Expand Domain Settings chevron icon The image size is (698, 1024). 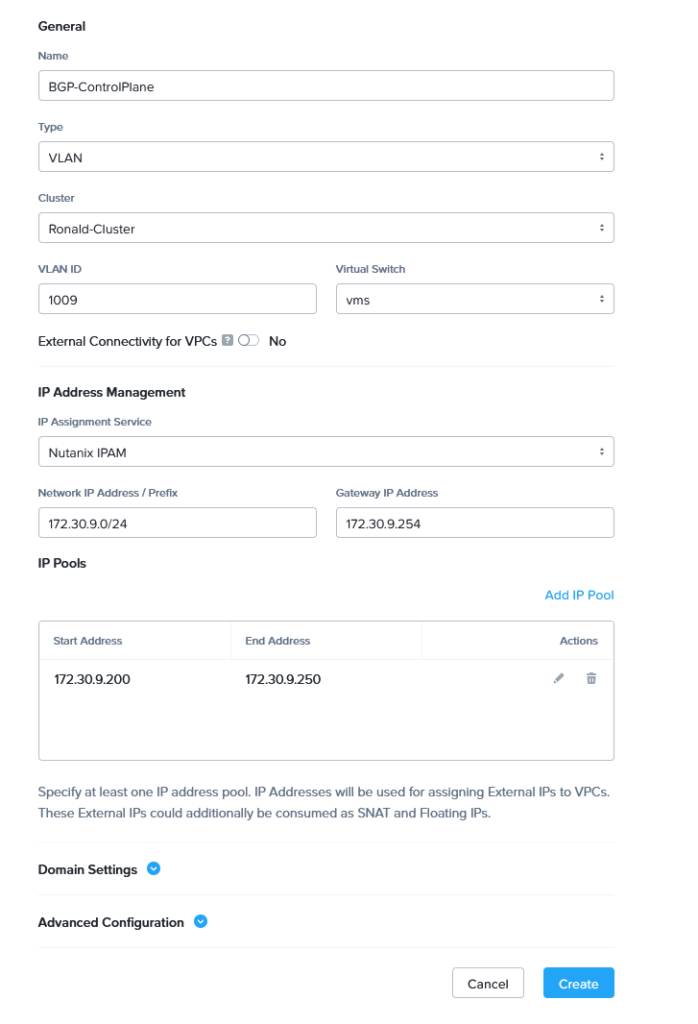tap(154, 869)
